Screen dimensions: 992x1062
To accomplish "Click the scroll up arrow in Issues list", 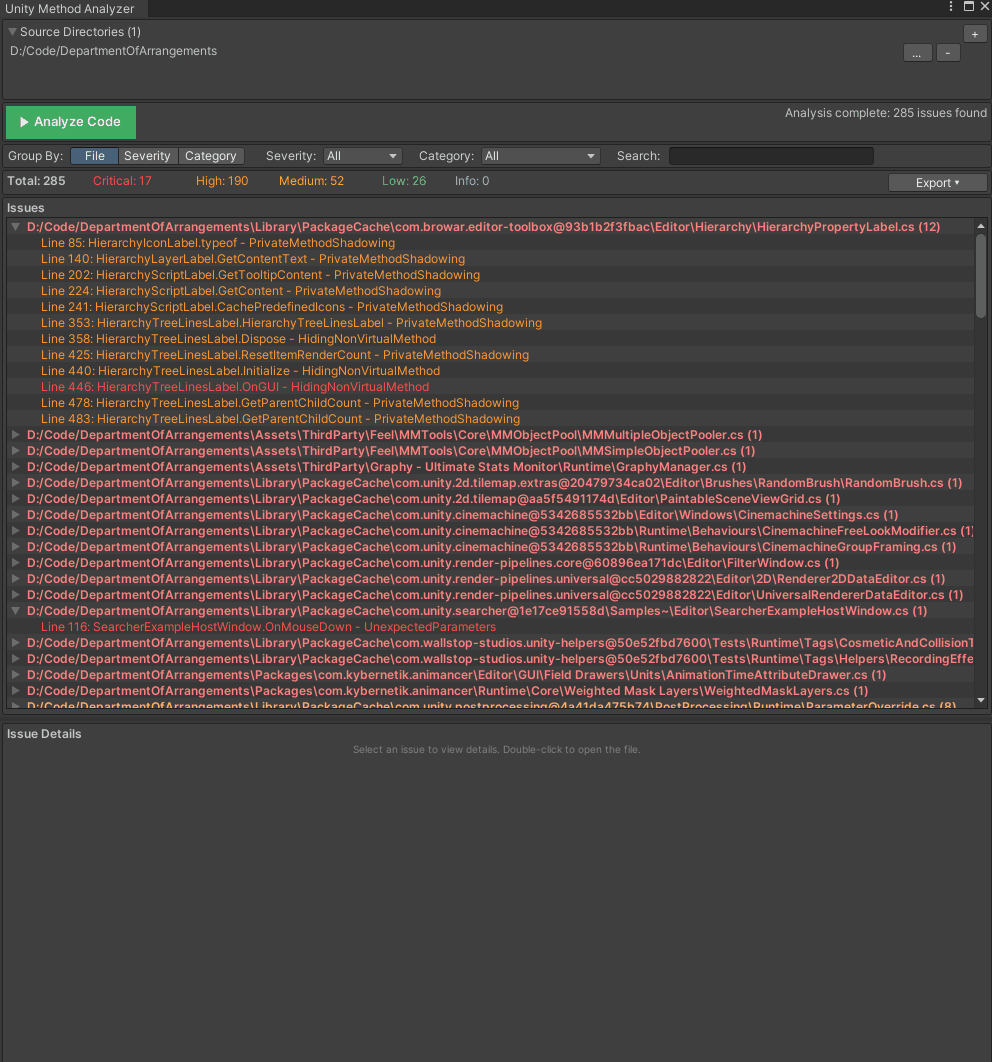I will [980, 227].
